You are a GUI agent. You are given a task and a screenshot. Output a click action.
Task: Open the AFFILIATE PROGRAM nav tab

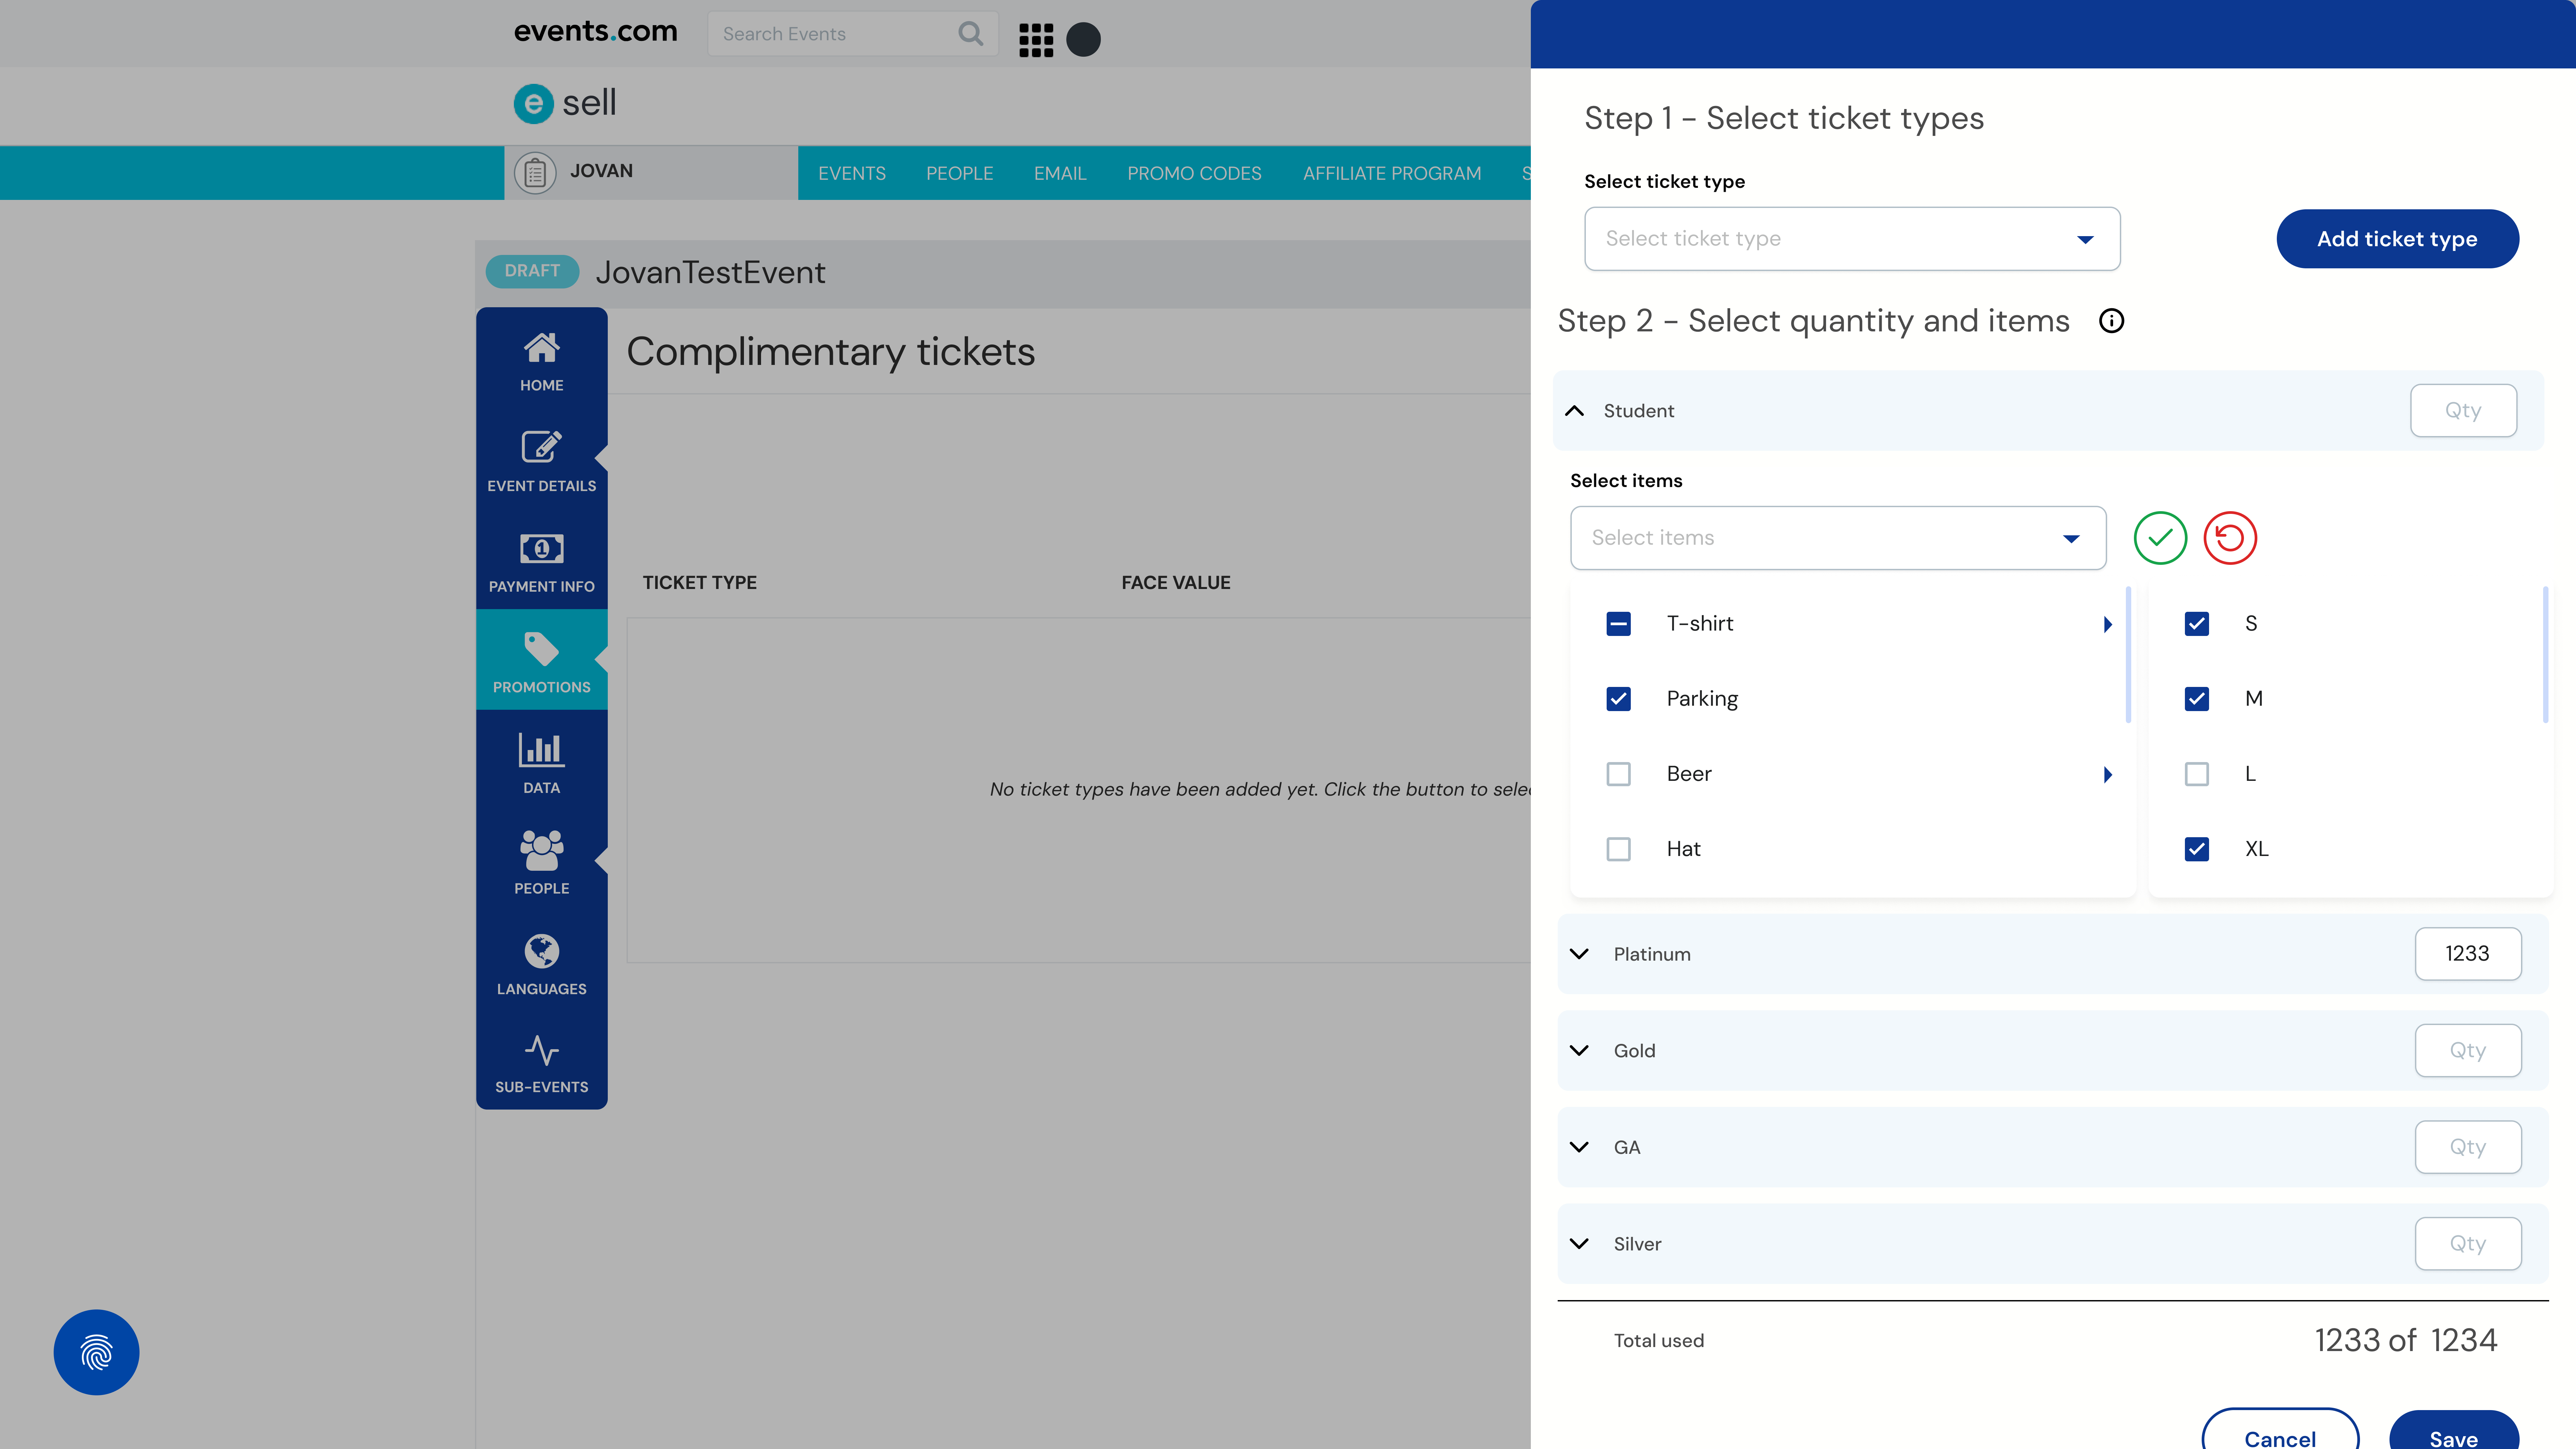(x=1391, y=173)
